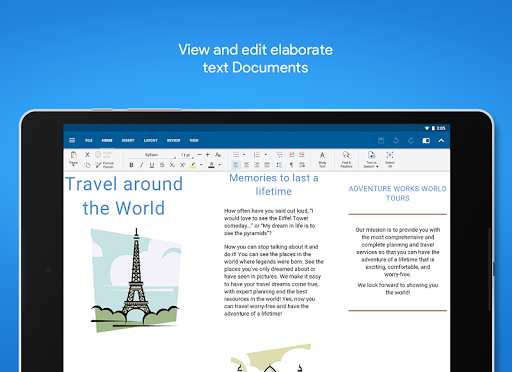The image size is (512, 372).
Task: Open Find & Replace
Action: pos(346,159)
